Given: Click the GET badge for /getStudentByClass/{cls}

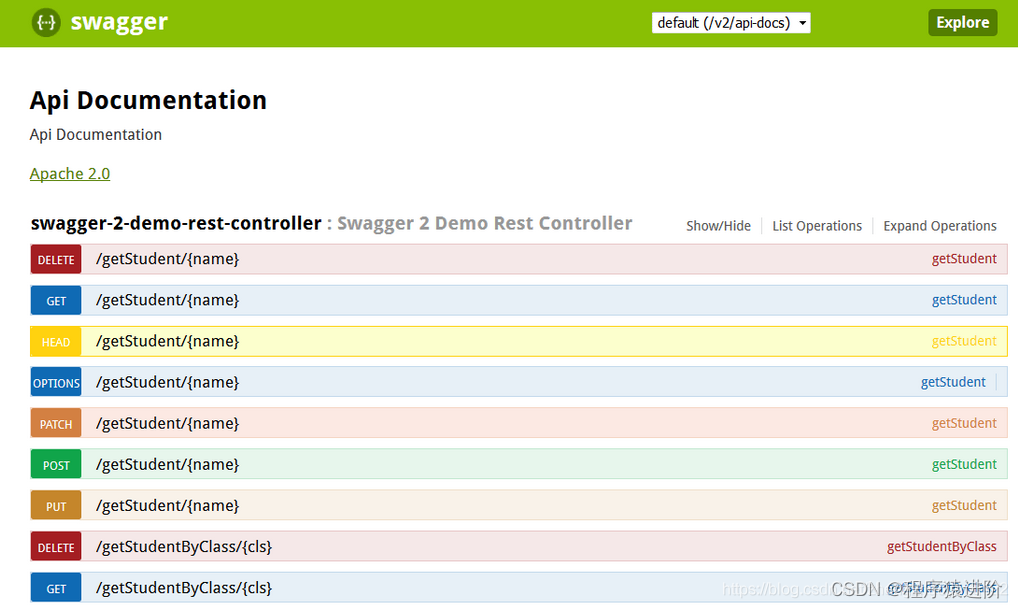Looking at the screenshot, I should [x=56, y=588].
